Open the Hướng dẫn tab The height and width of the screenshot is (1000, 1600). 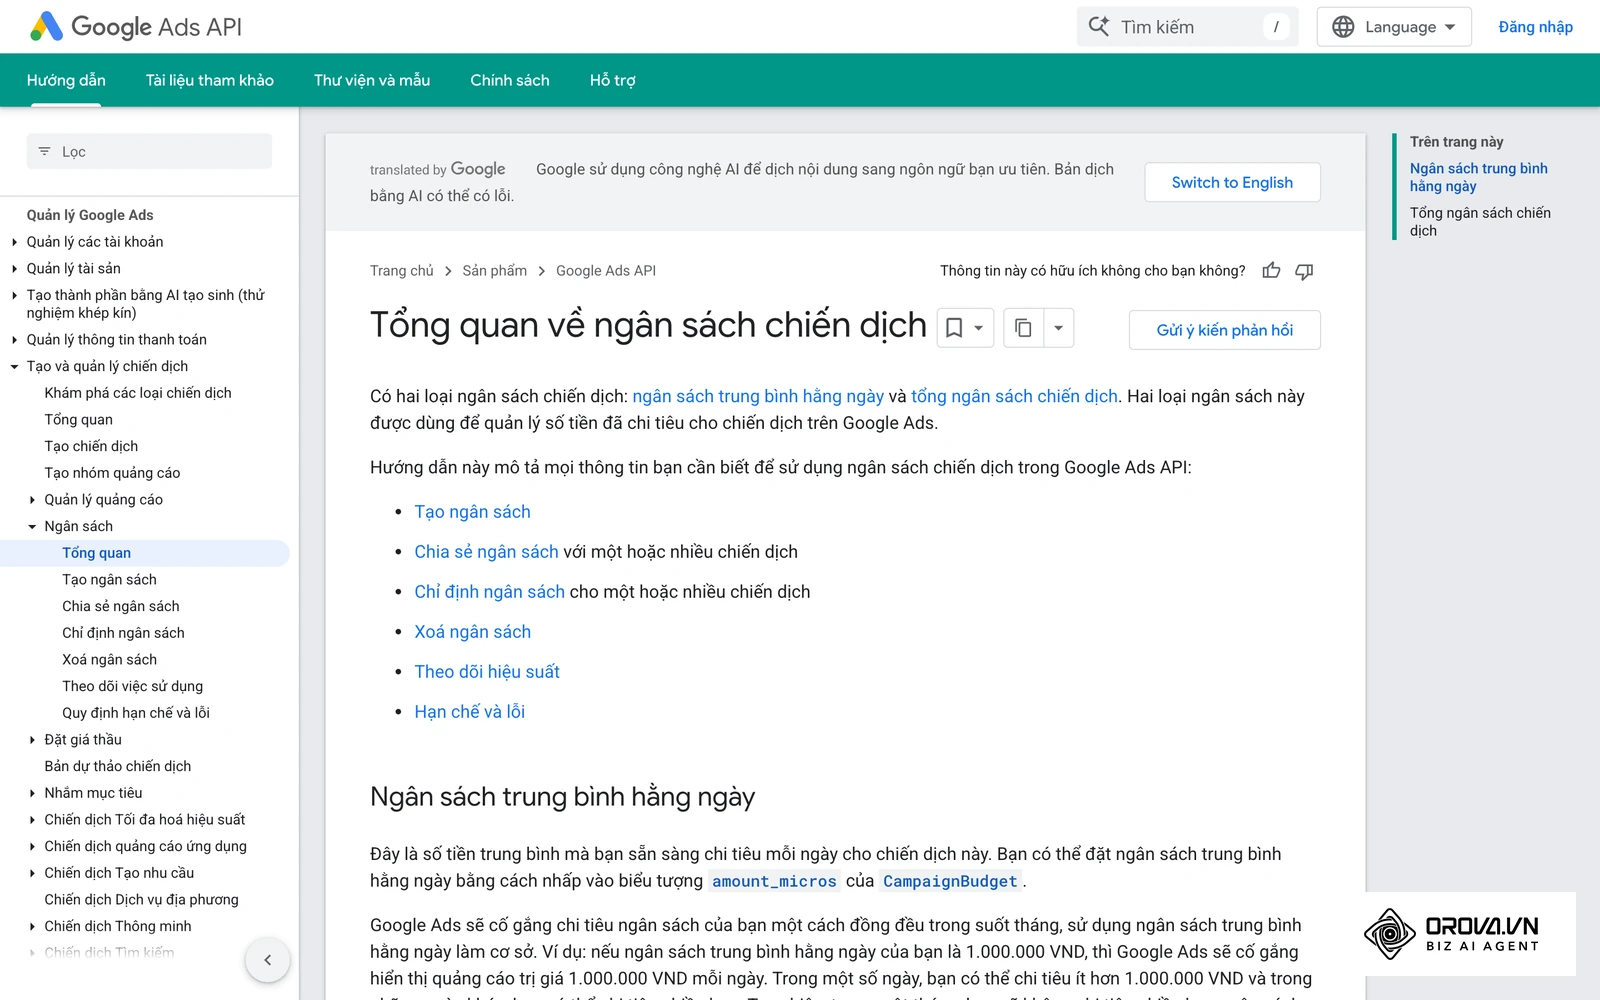(x=66, y=80)
